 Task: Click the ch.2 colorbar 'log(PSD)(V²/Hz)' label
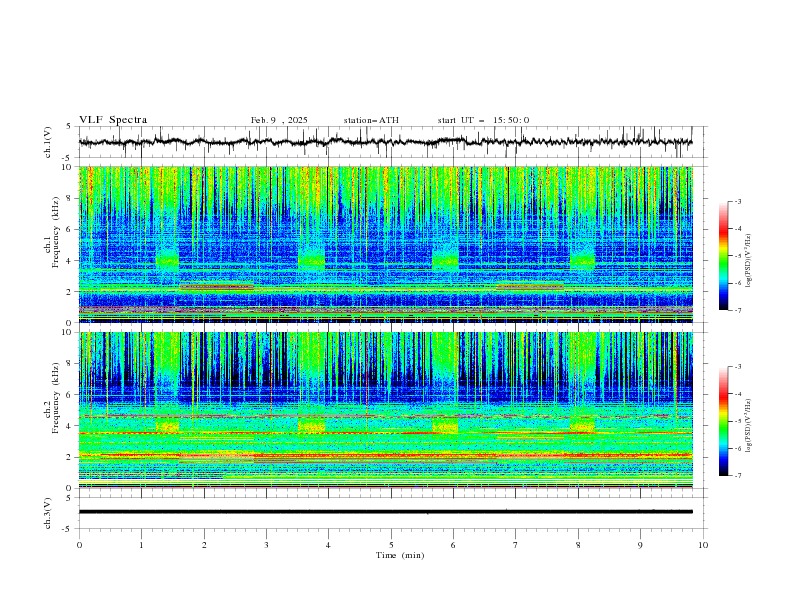pos(749,426)
